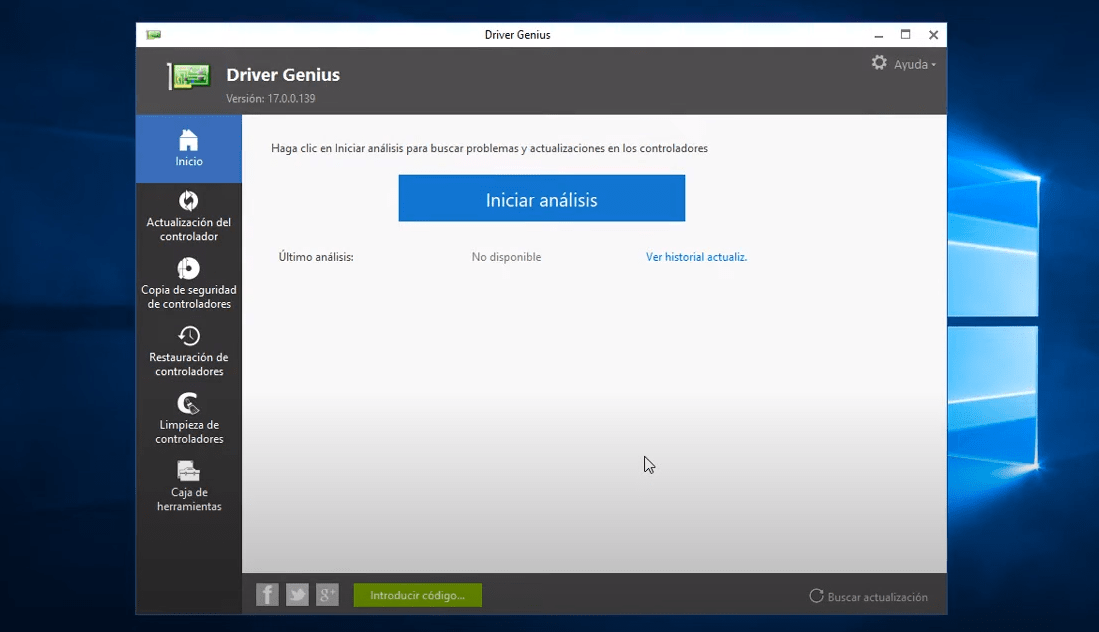1099x632 pixels.
Task: Click Buscar actualización refresh link
Action: point(868,597)
